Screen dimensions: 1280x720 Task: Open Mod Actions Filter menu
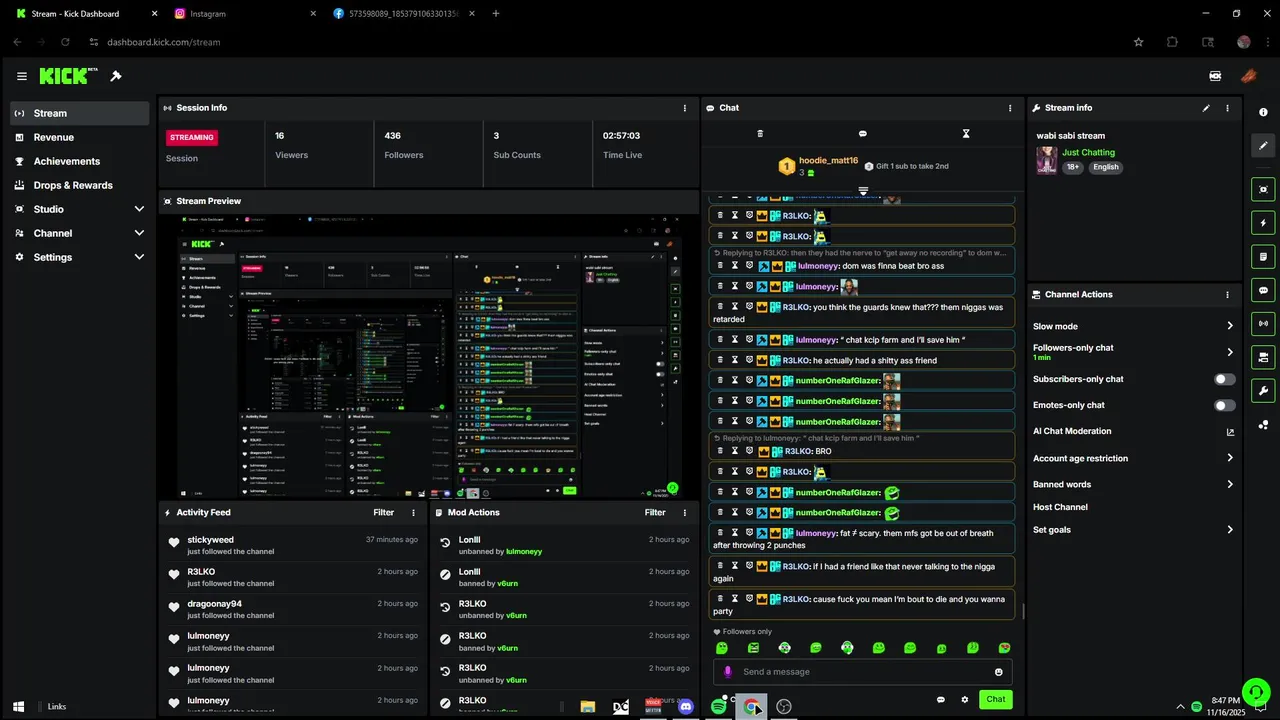tap(655, 513)
